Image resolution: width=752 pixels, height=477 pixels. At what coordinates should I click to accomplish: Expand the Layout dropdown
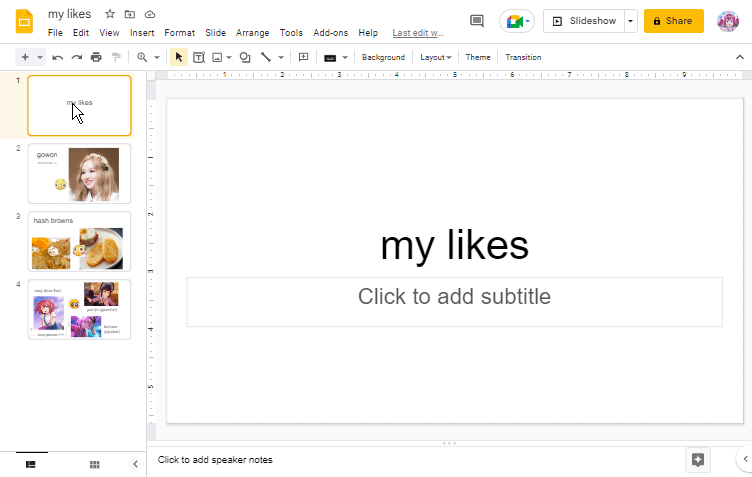(435, 57)
